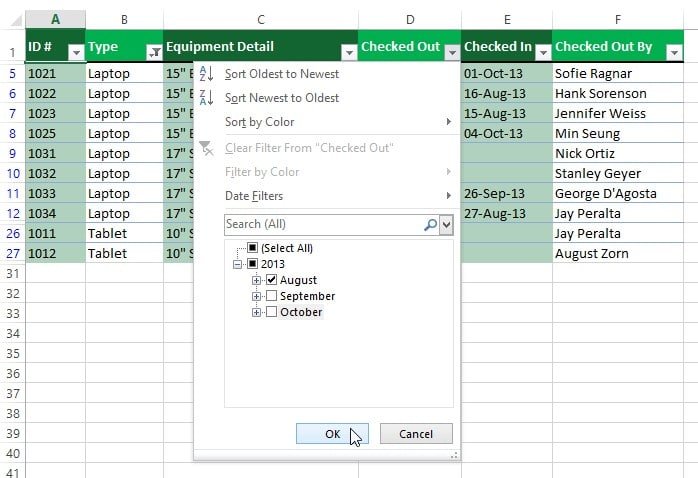Image resolution: width=698 pixels, height=478 pixels.
Task: Open the Sort by Color submenu
Action: tap(326, 122)
